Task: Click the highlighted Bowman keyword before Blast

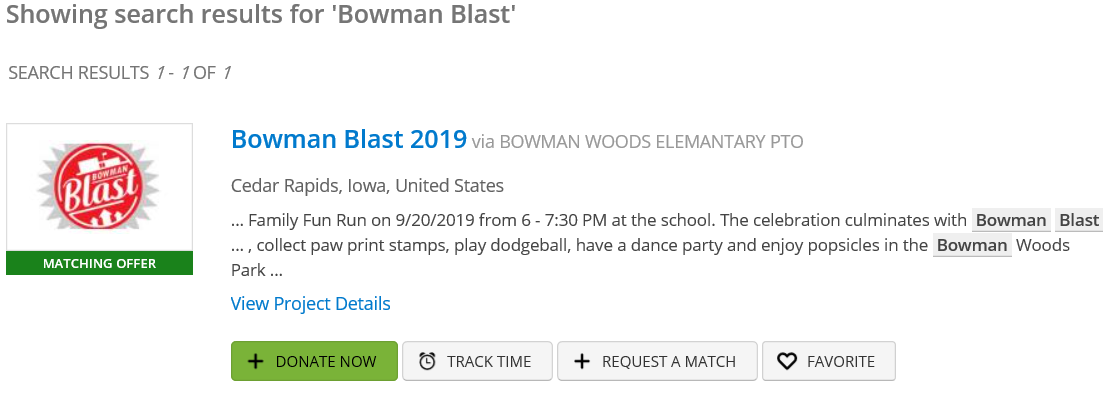Action: point(1011,220)
